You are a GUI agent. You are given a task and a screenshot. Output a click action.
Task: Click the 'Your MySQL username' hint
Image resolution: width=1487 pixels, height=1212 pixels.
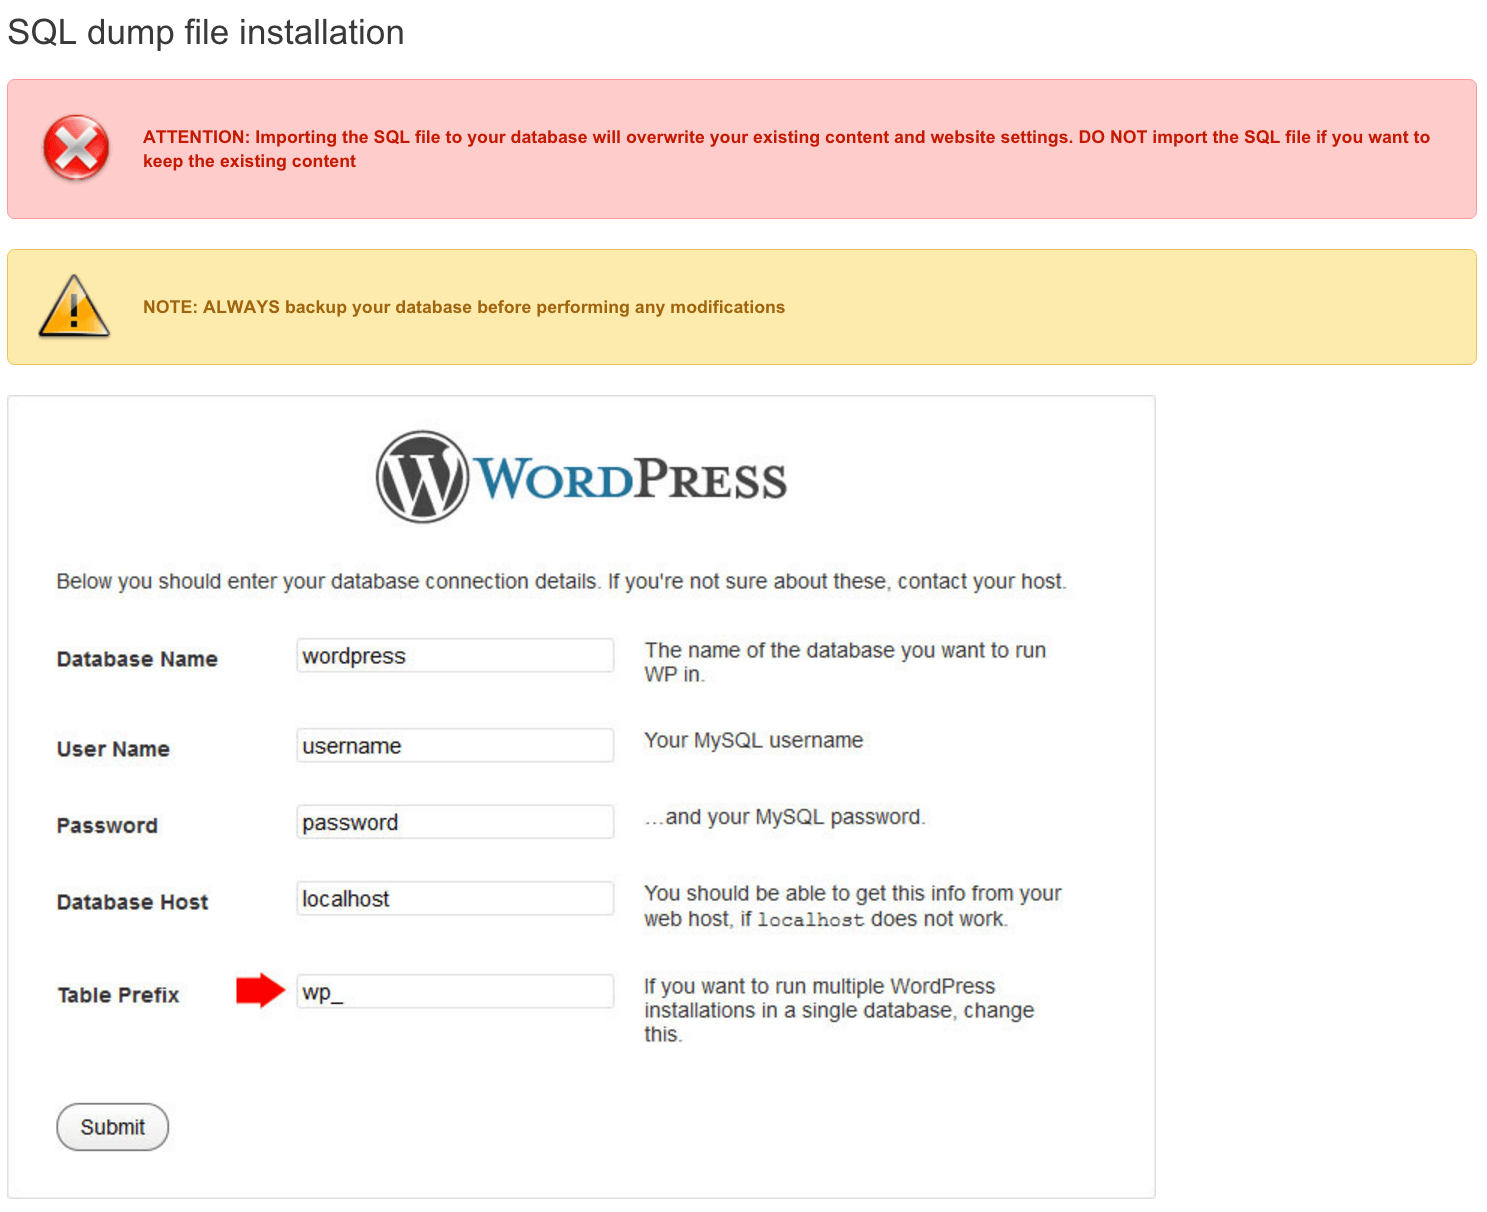click(754, 740)
